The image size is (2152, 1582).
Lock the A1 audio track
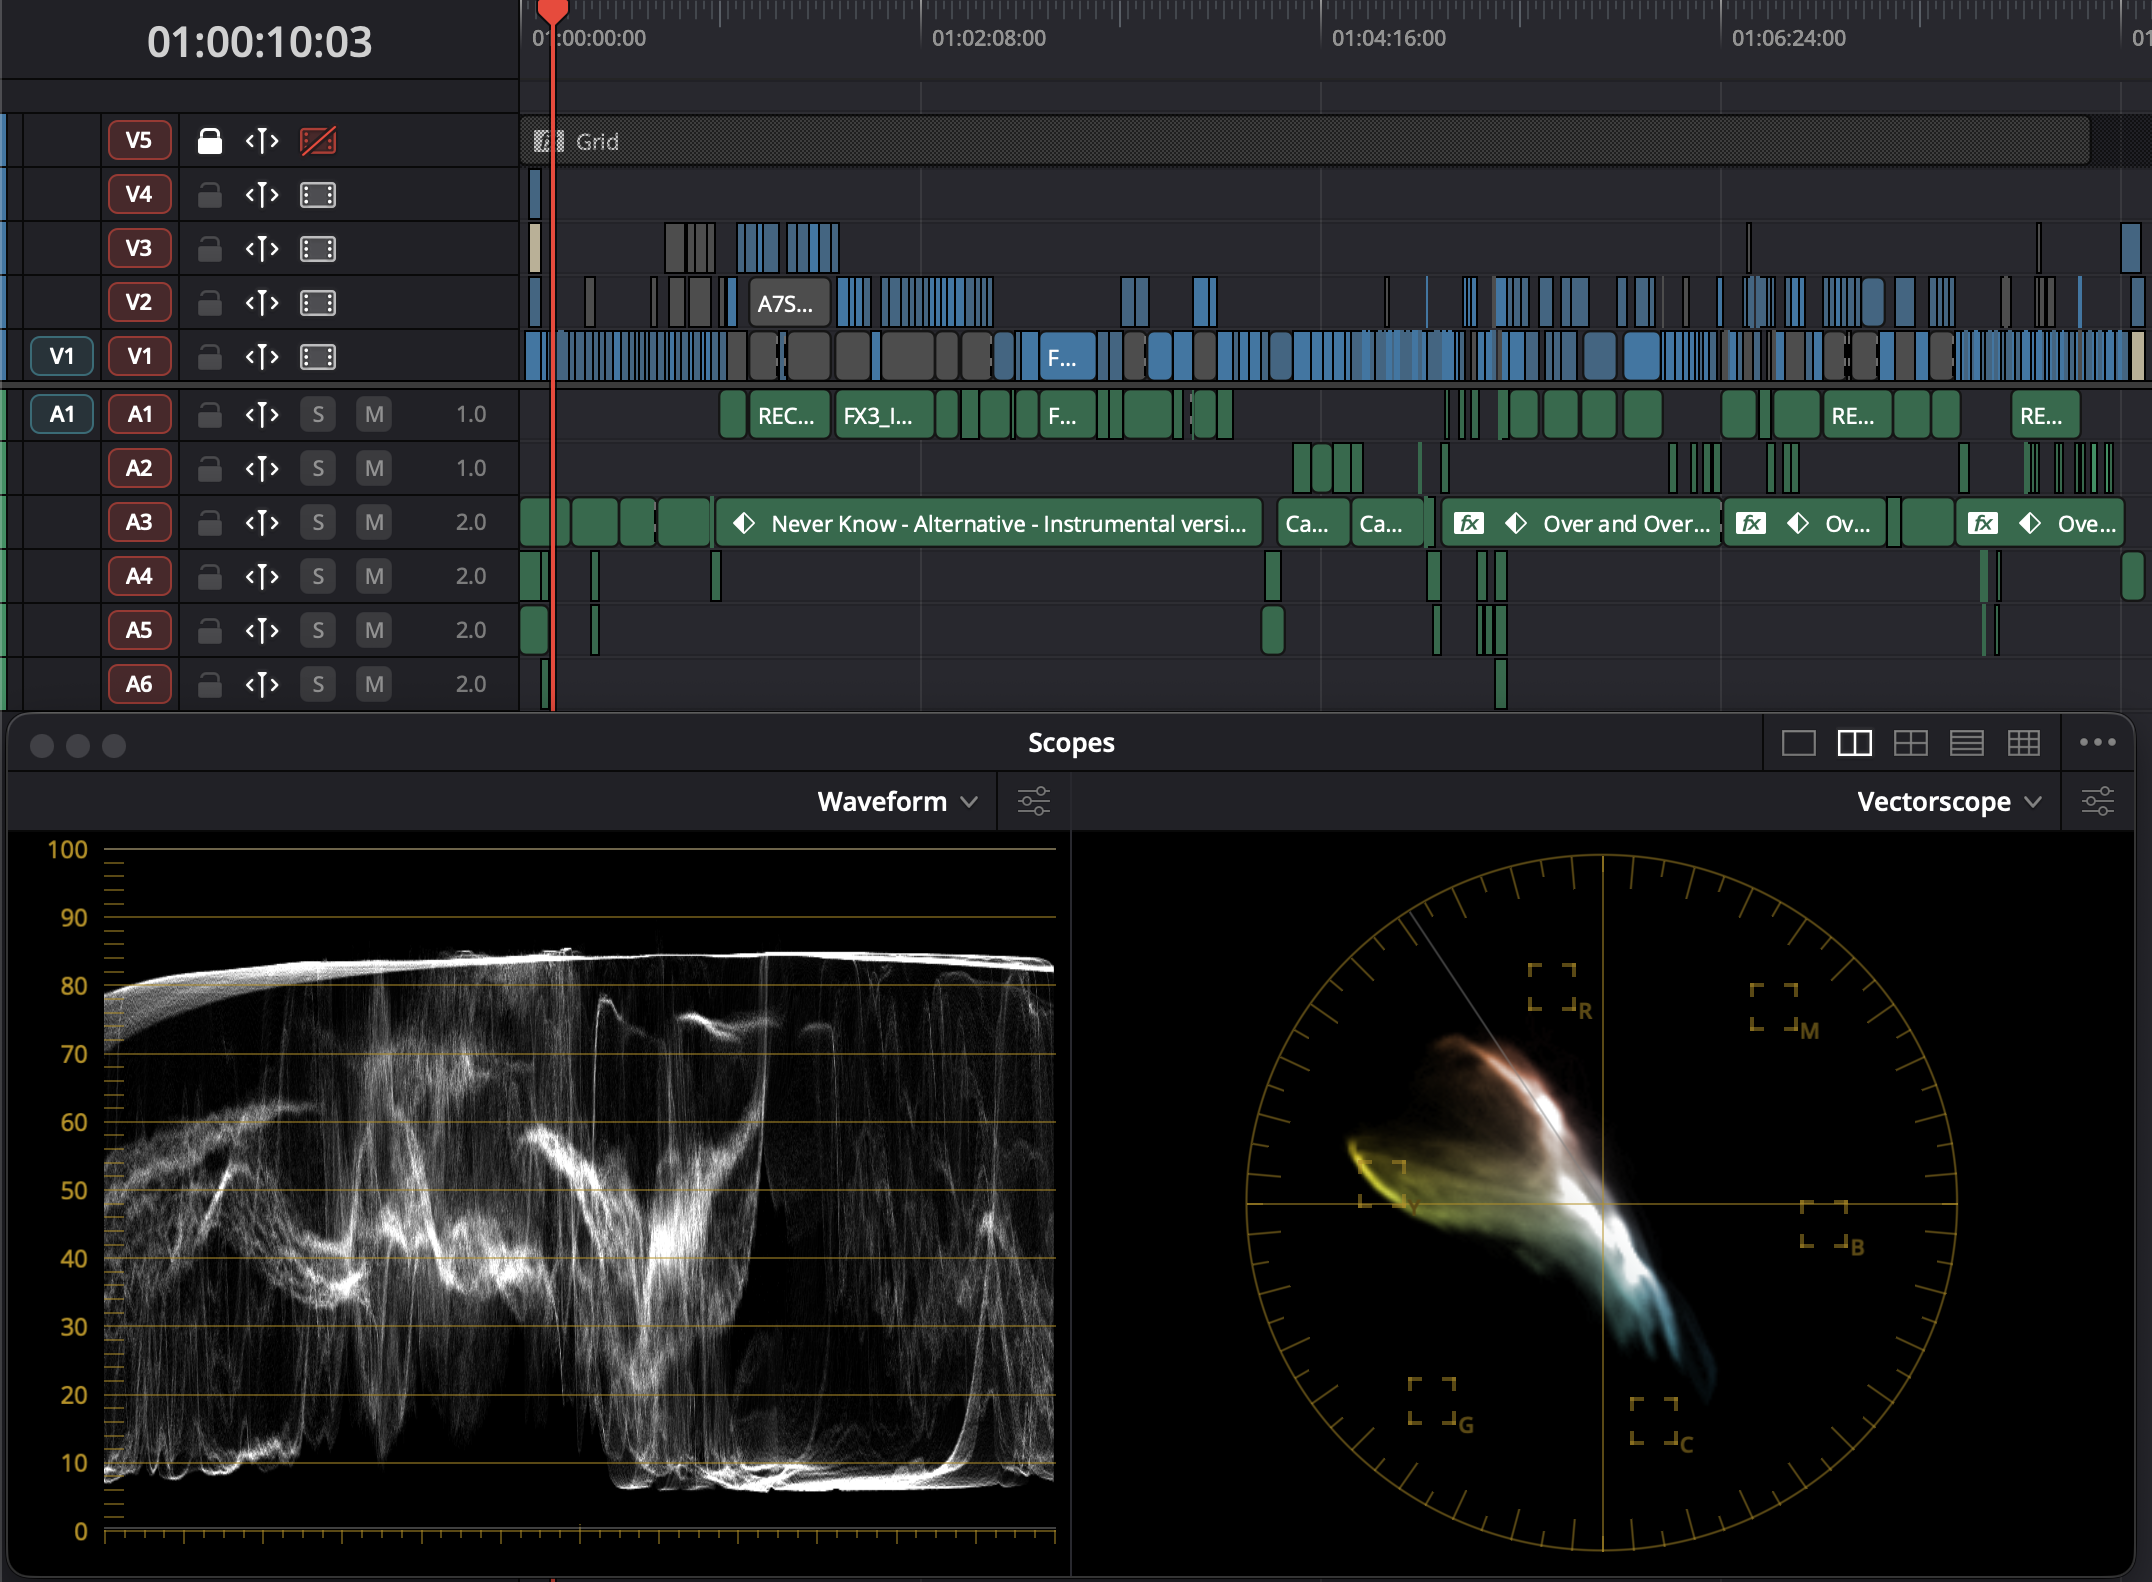(209, 415)
